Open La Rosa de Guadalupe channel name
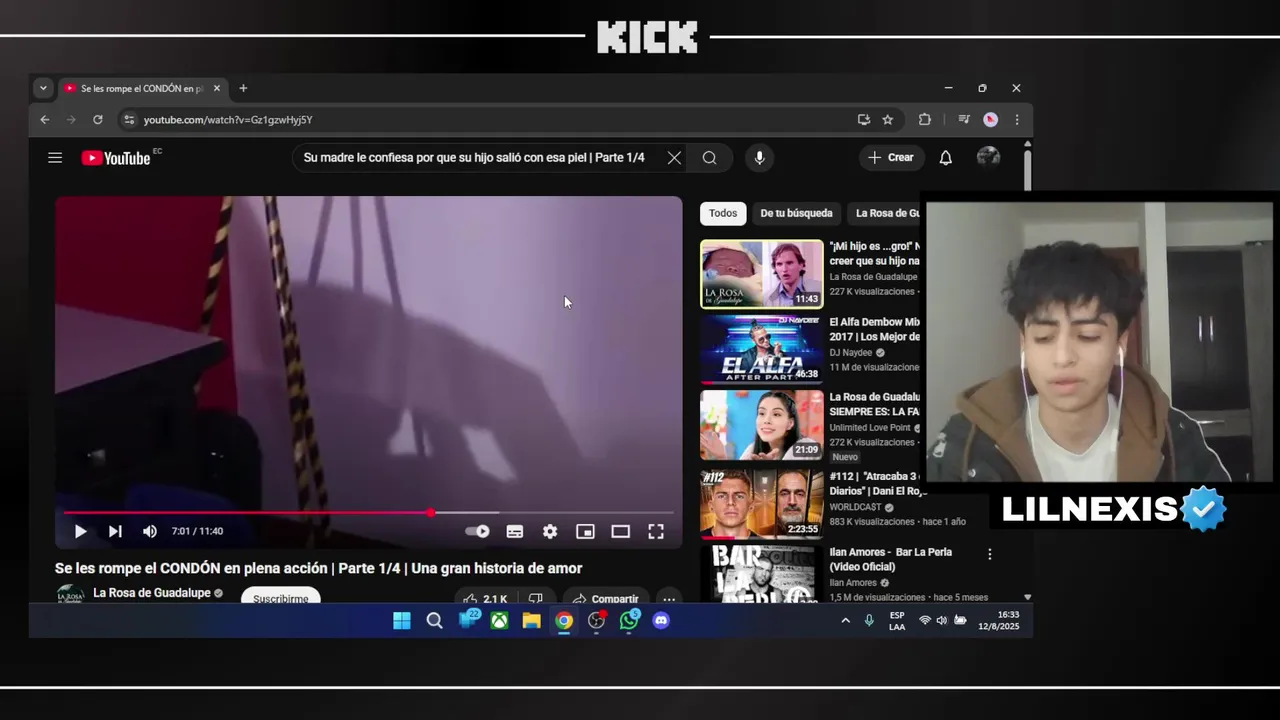 click(x=152, y=593)
